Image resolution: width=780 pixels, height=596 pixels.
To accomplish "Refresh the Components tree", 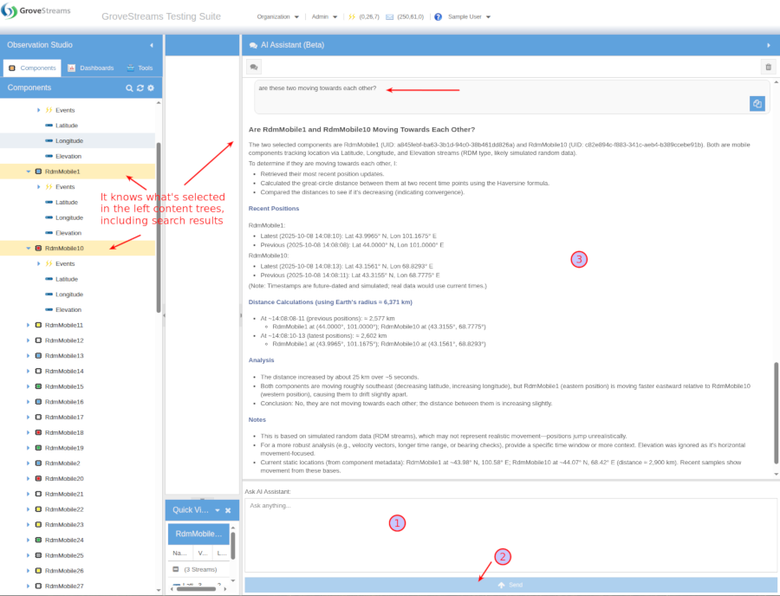I will [x=140, y=88].
